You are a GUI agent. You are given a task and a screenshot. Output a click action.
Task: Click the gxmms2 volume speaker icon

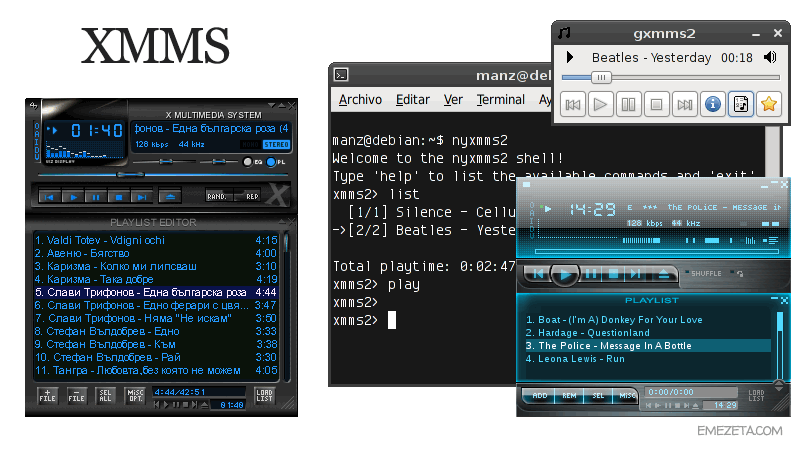coord(770,57)
